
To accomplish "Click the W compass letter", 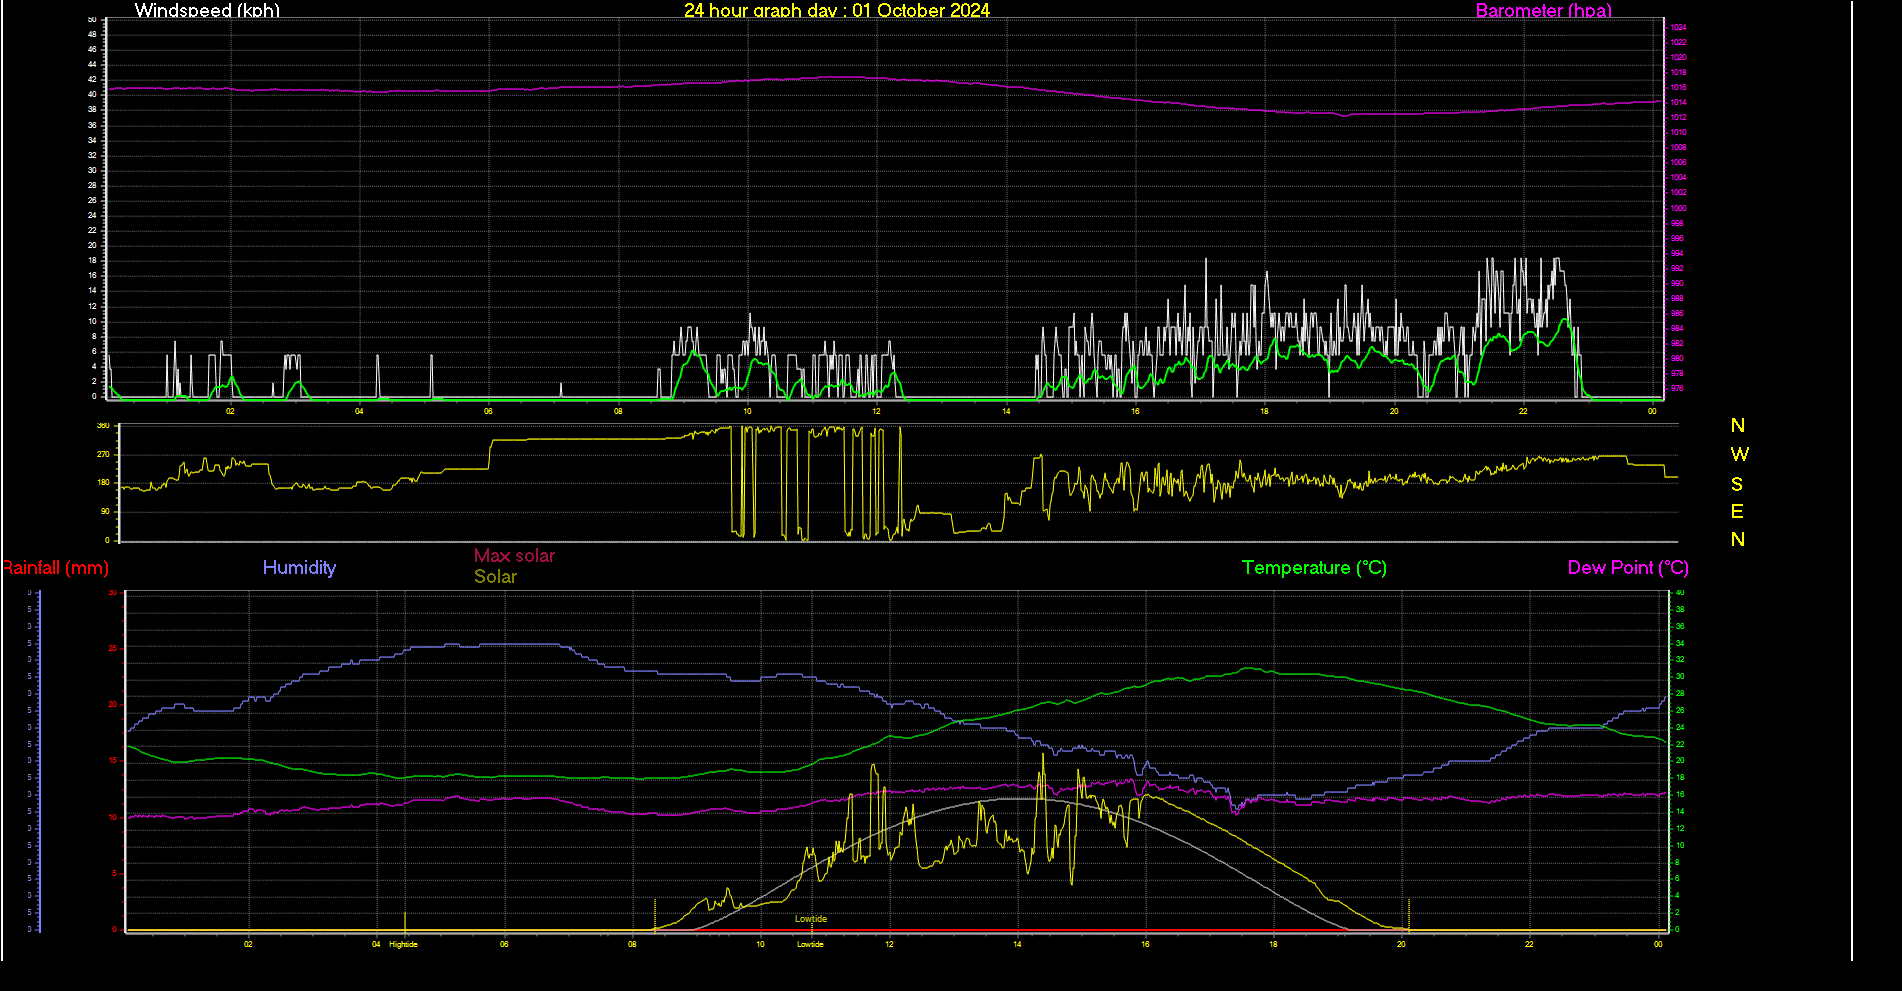I will coord(1740,454).
